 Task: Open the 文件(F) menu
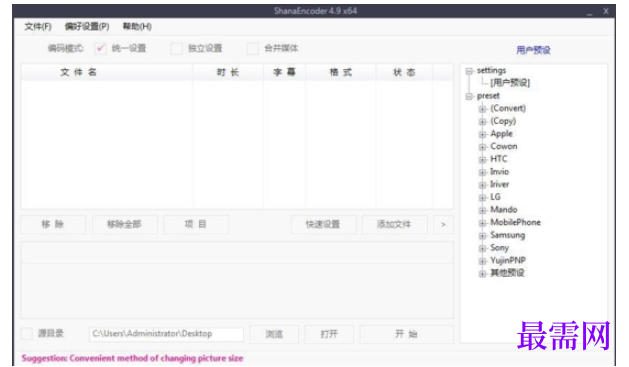click(x=38, y=26)
